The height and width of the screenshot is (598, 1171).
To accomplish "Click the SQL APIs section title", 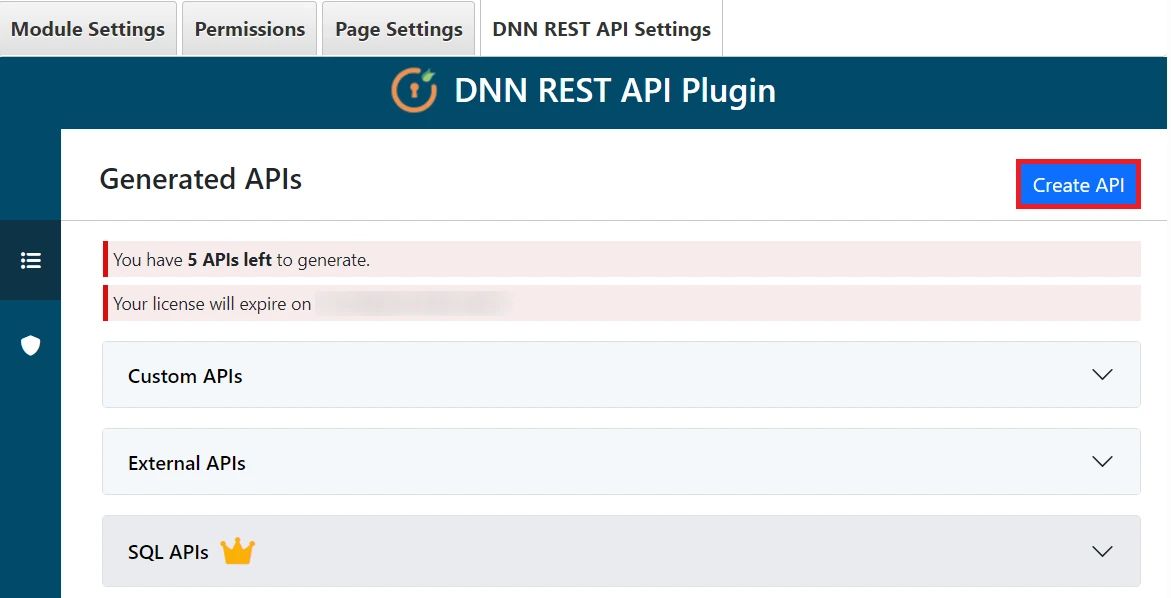I will 168,552.
